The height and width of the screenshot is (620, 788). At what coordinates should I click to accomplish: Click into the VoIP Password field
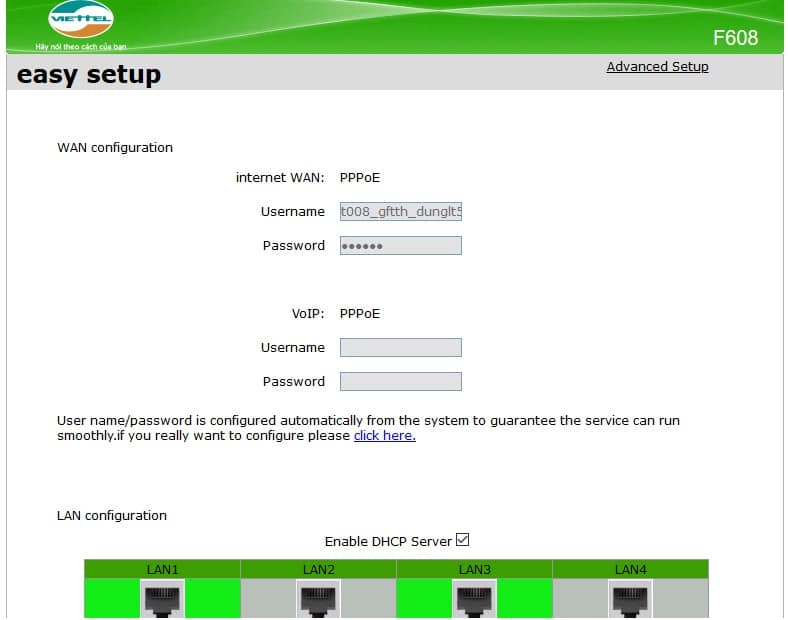[x=400, y=382]
